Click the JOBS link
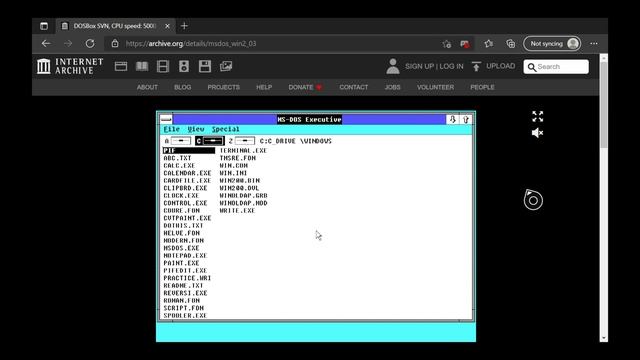 [393, 87]
